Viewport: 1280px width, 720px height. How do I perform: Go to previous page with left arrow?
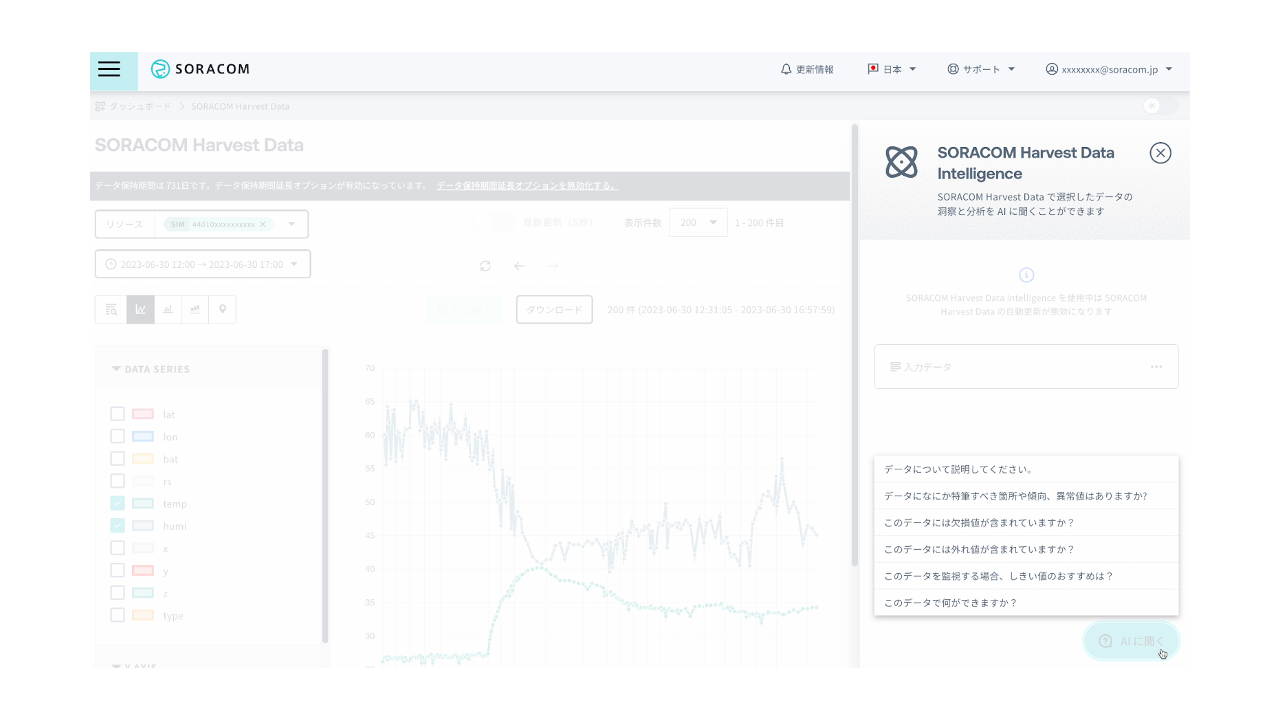(x=519, y=266)
